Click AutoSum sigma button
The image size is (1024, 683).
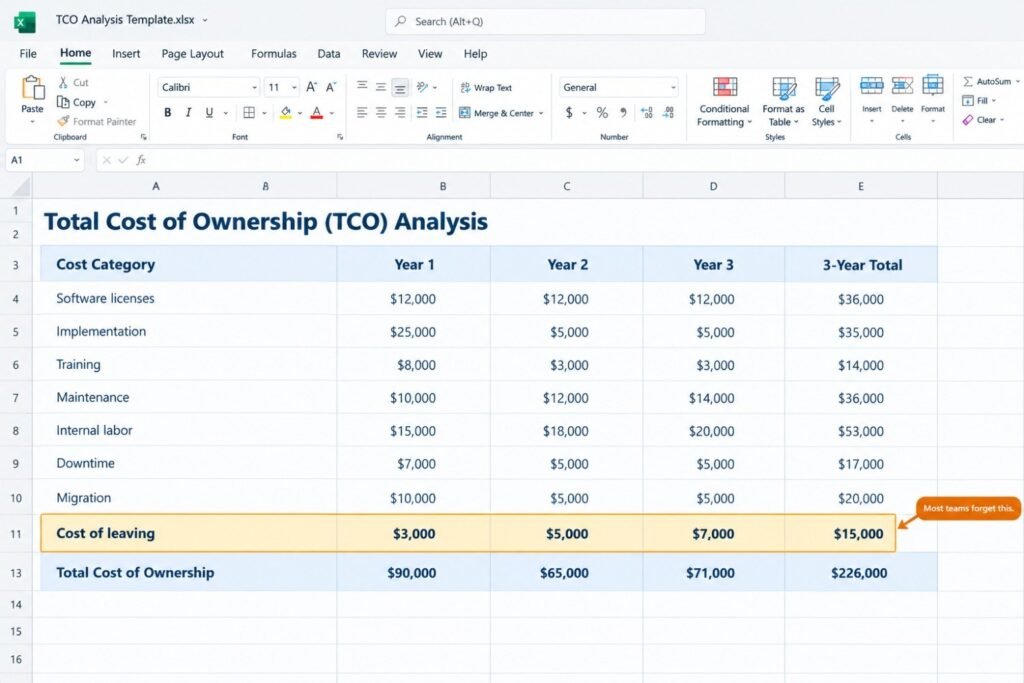(987, 82)
